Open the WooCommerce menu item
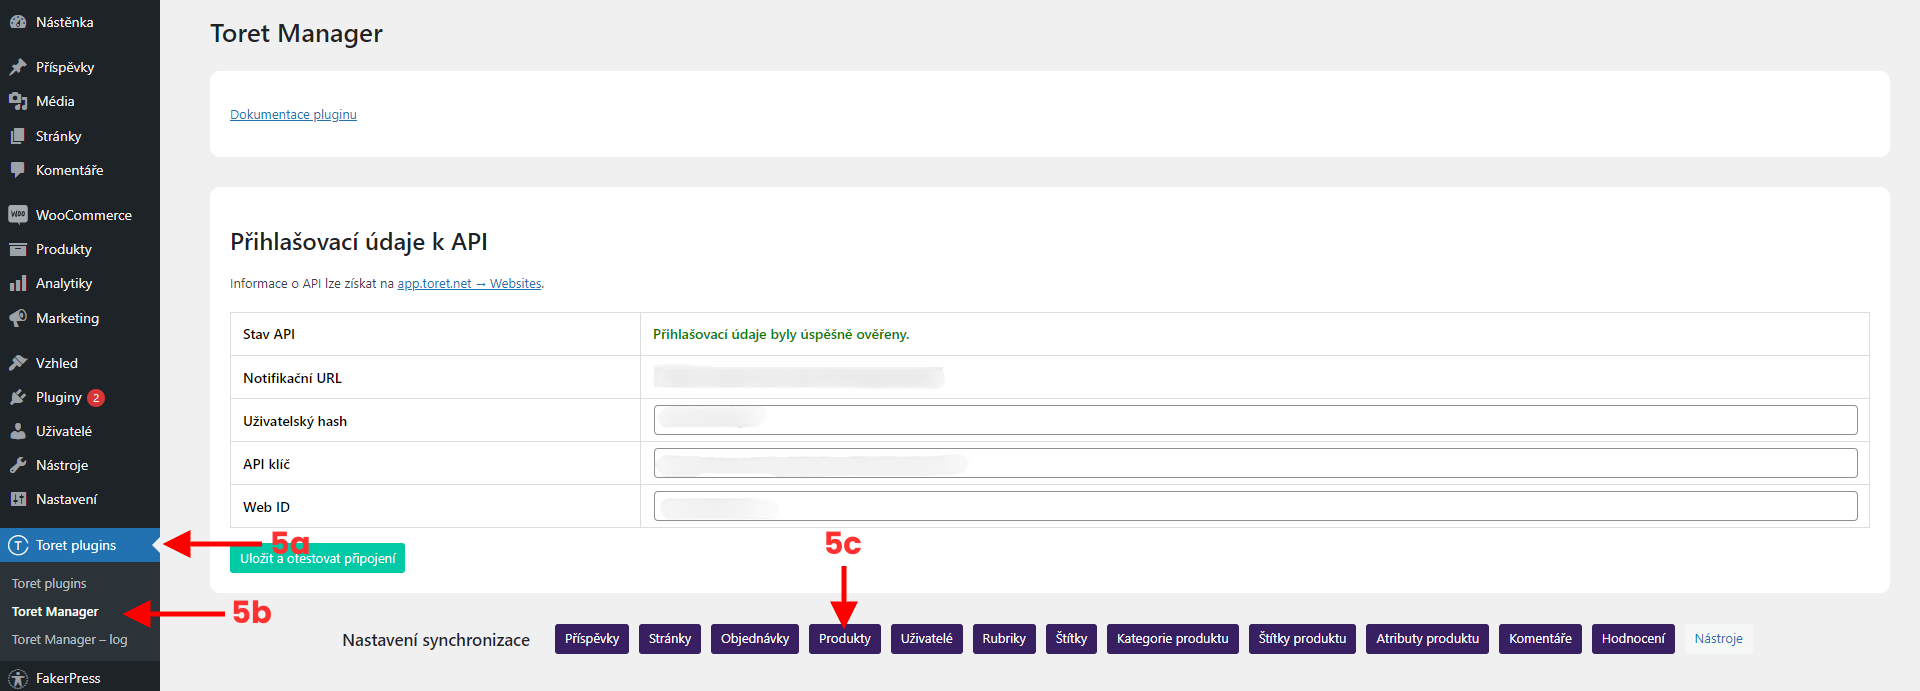This screenshot has height=691, width=1920. pyautogui.click(x=84, y=215)
